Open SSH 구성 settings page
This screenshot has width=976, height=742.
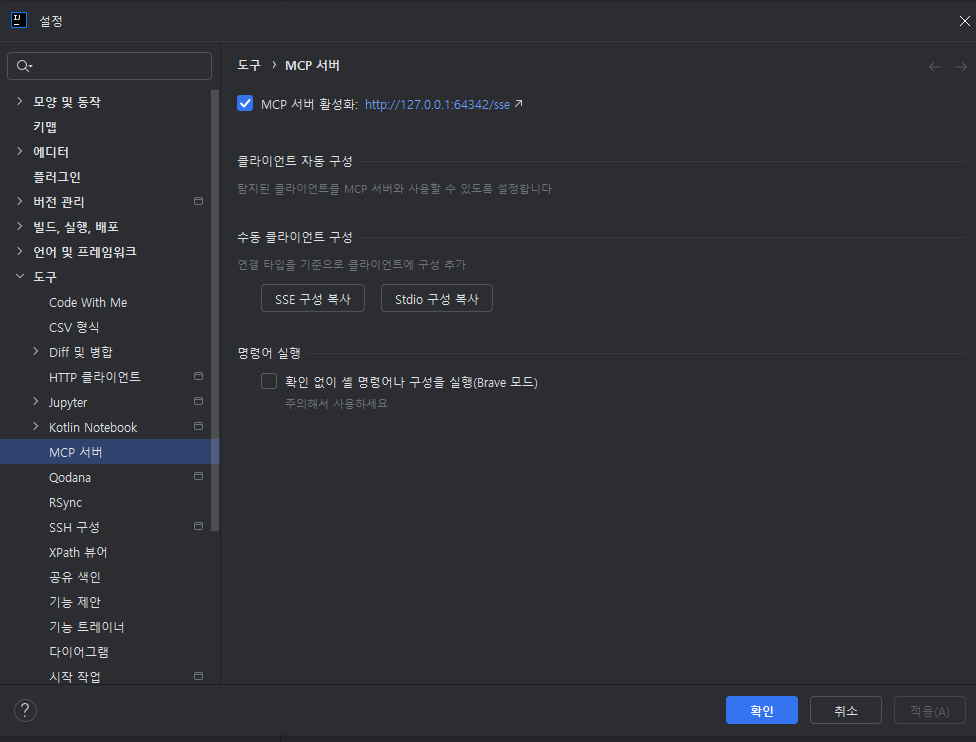(x=74, y=527)
